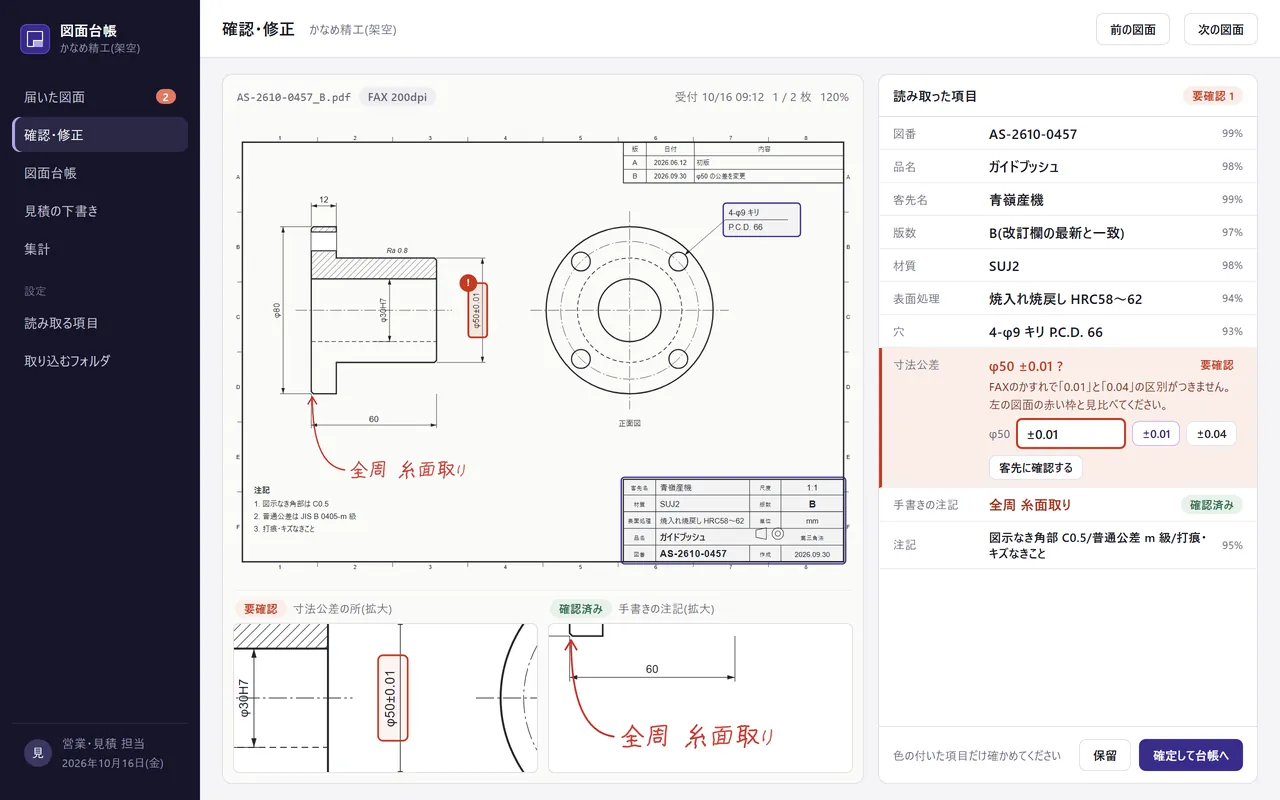Click the red exclamation warning marker on drawing

[x=469, y=284]
